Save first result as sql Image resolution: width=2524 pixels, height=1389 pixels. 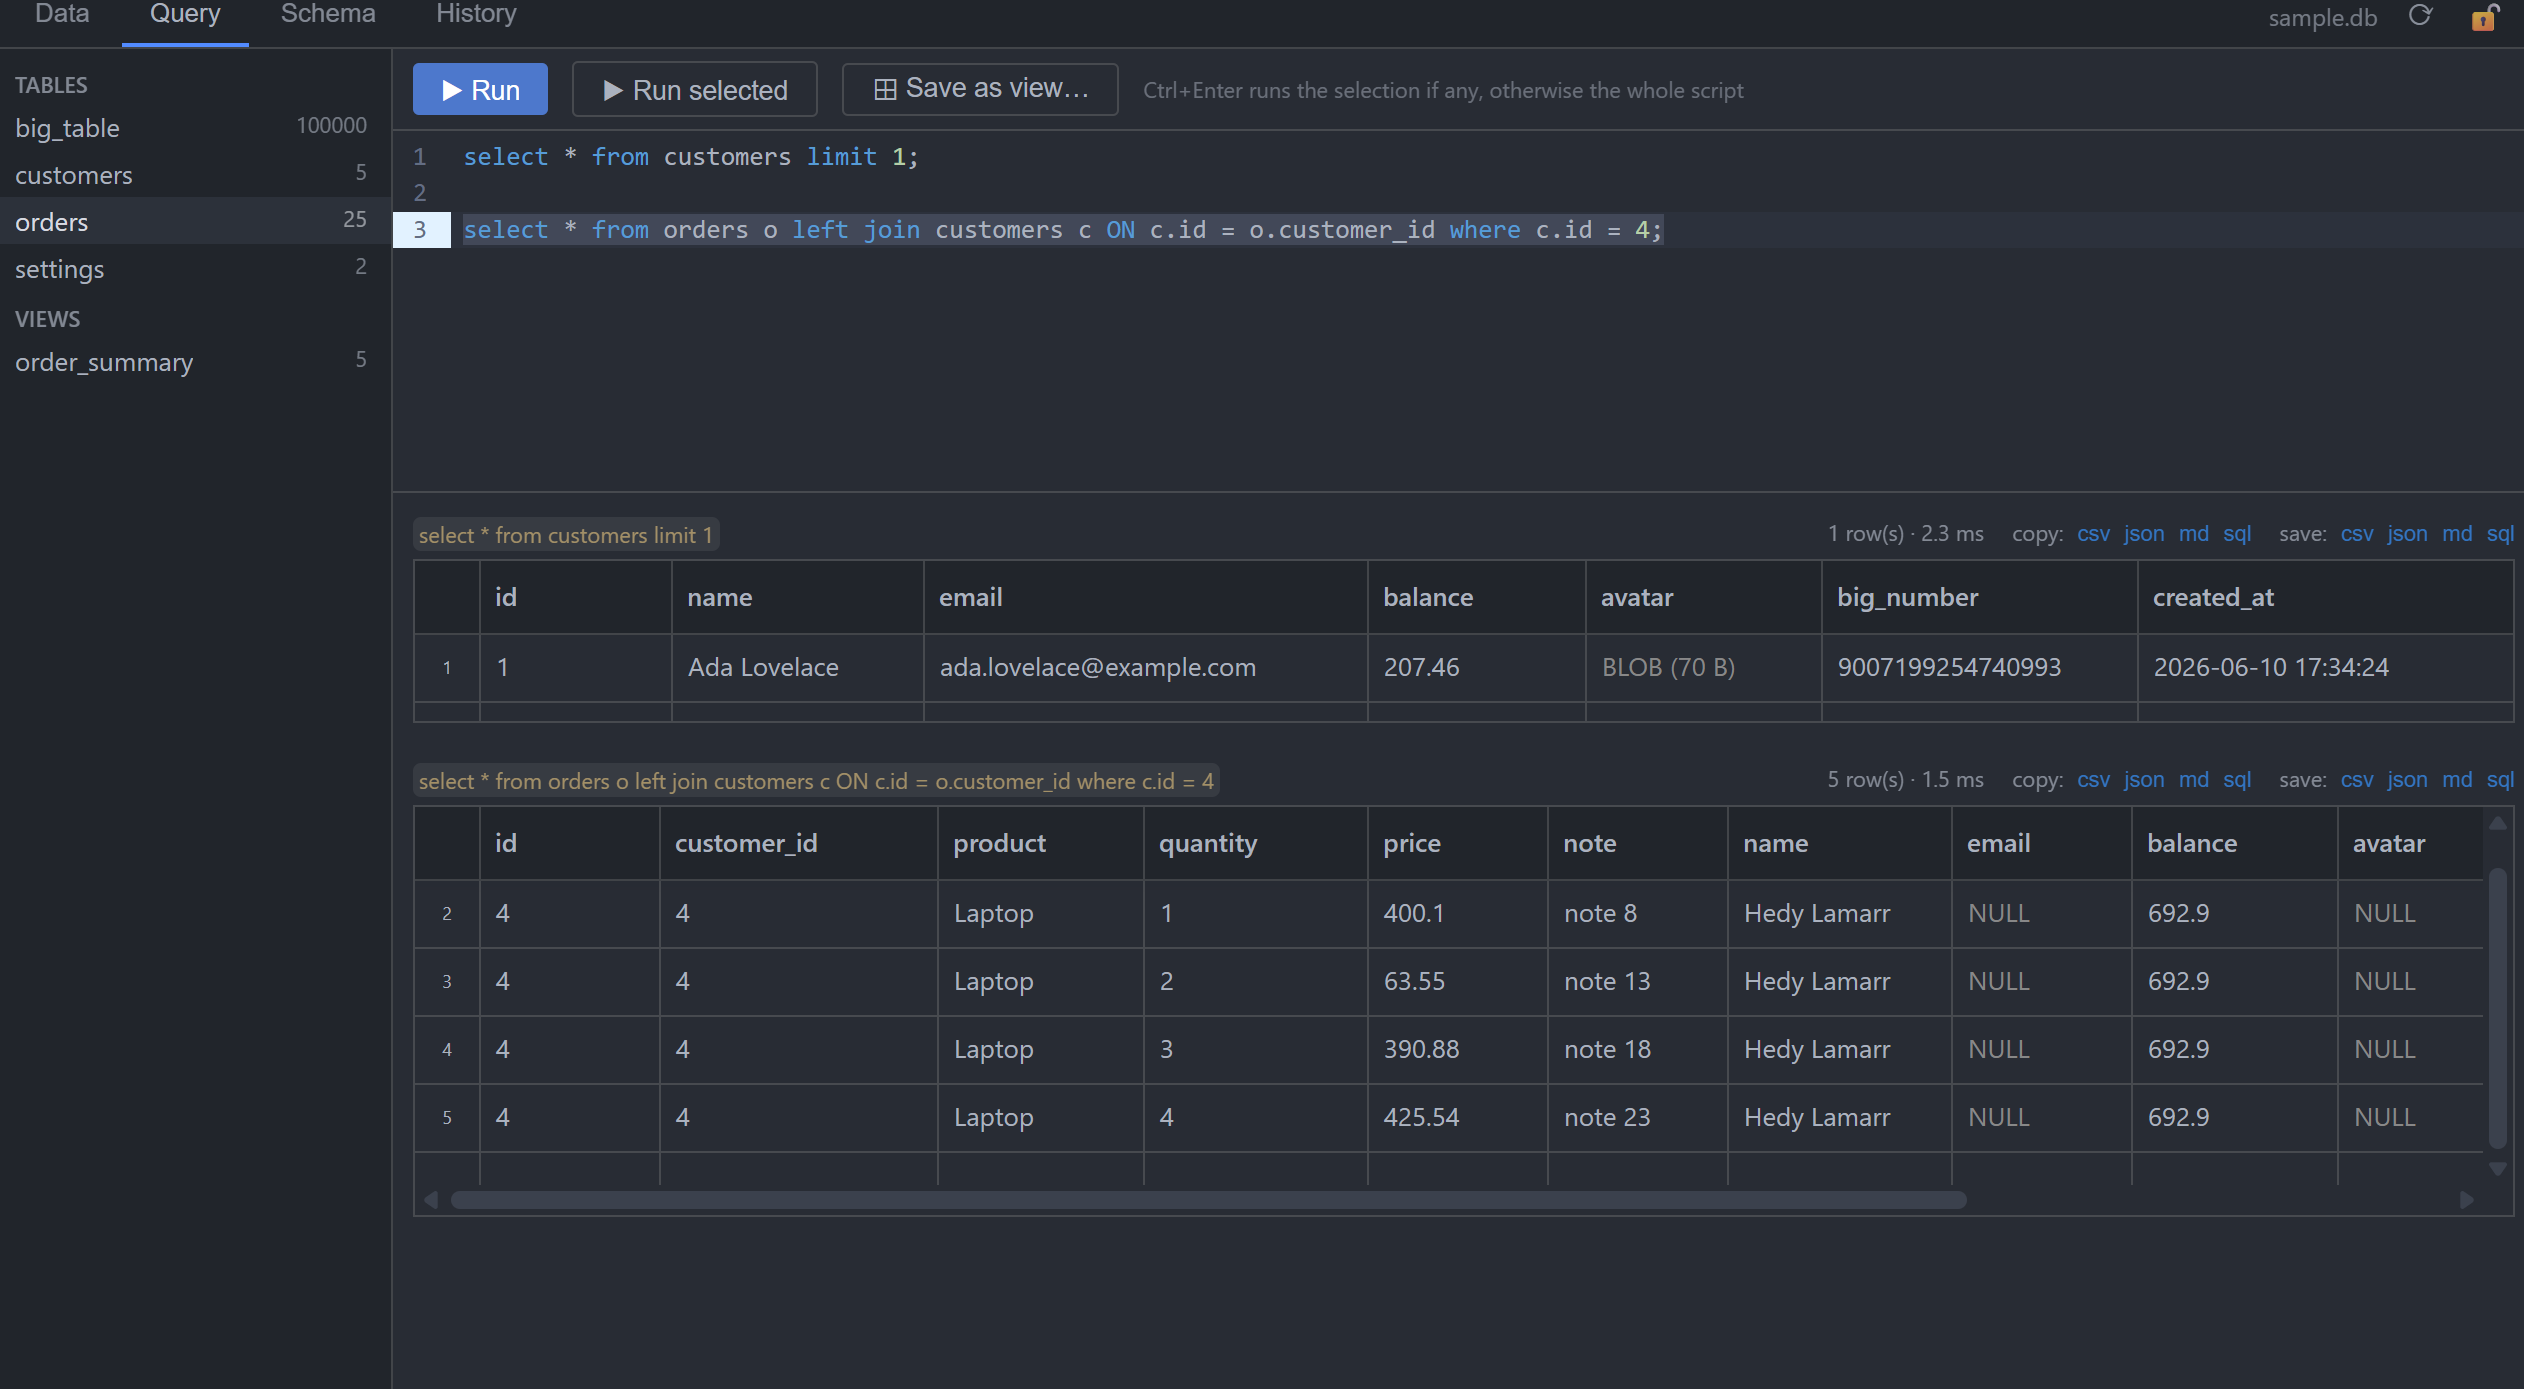coord(2500,534)
